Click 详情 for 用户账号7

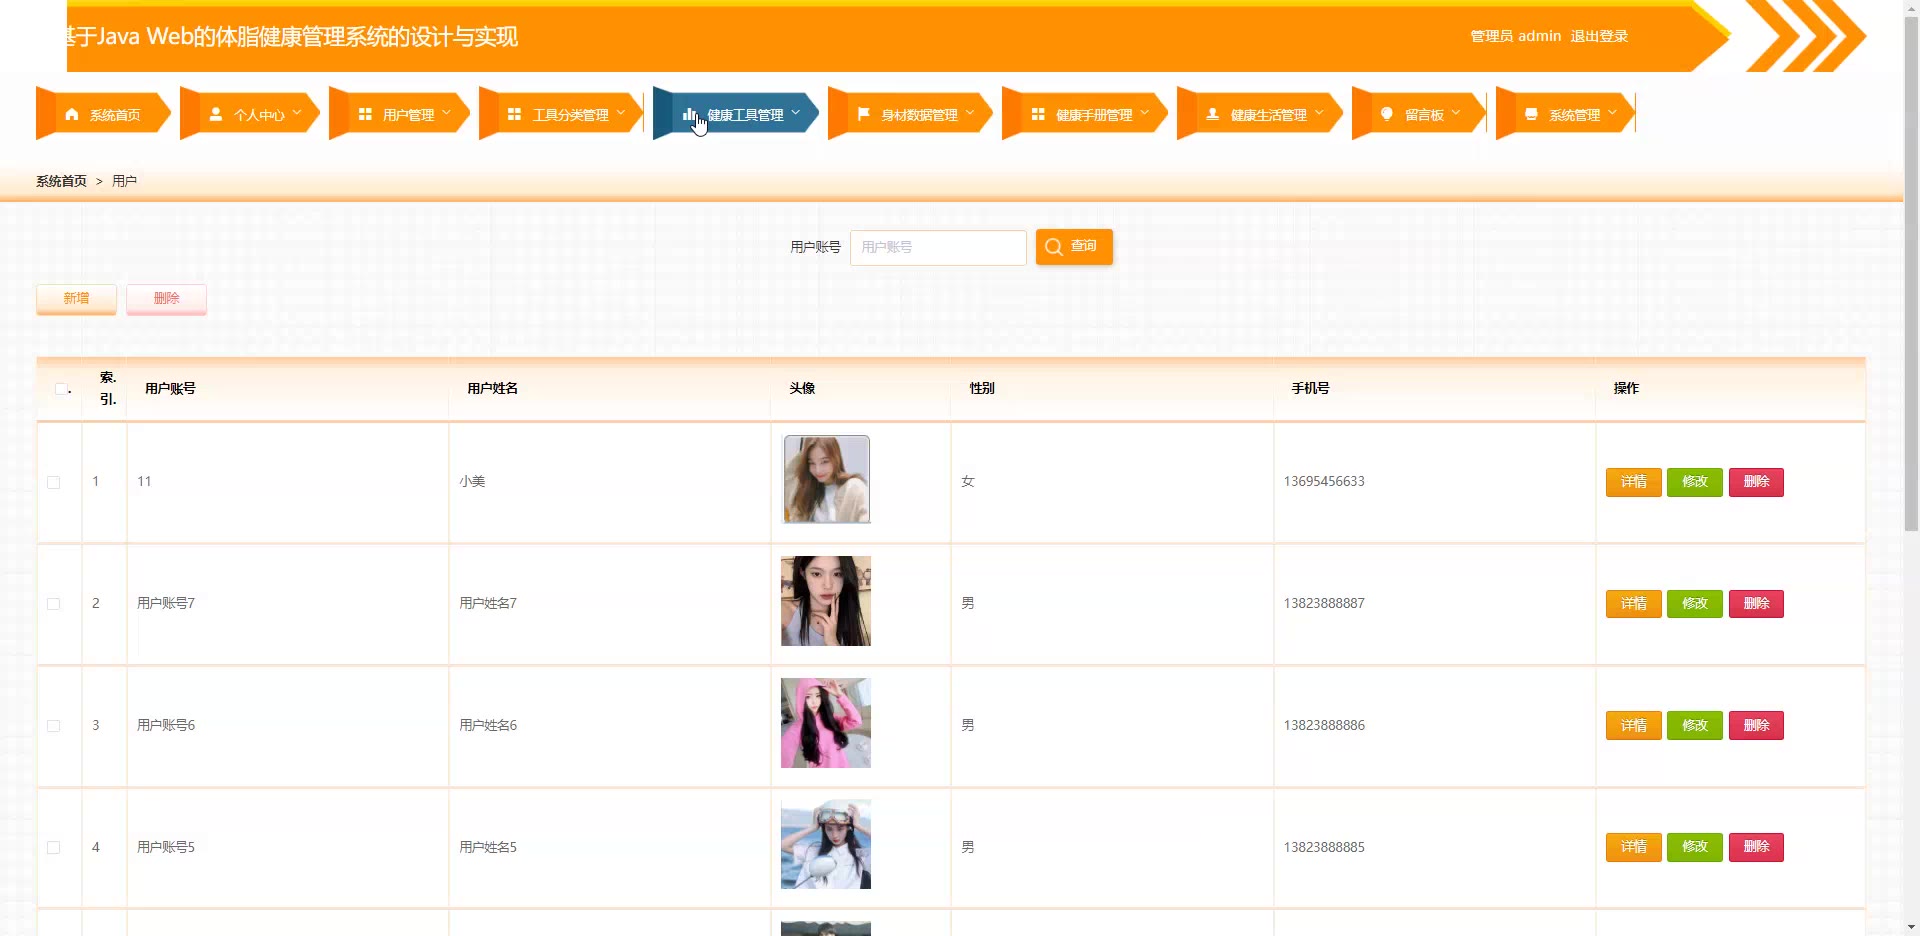[1633, 604]
